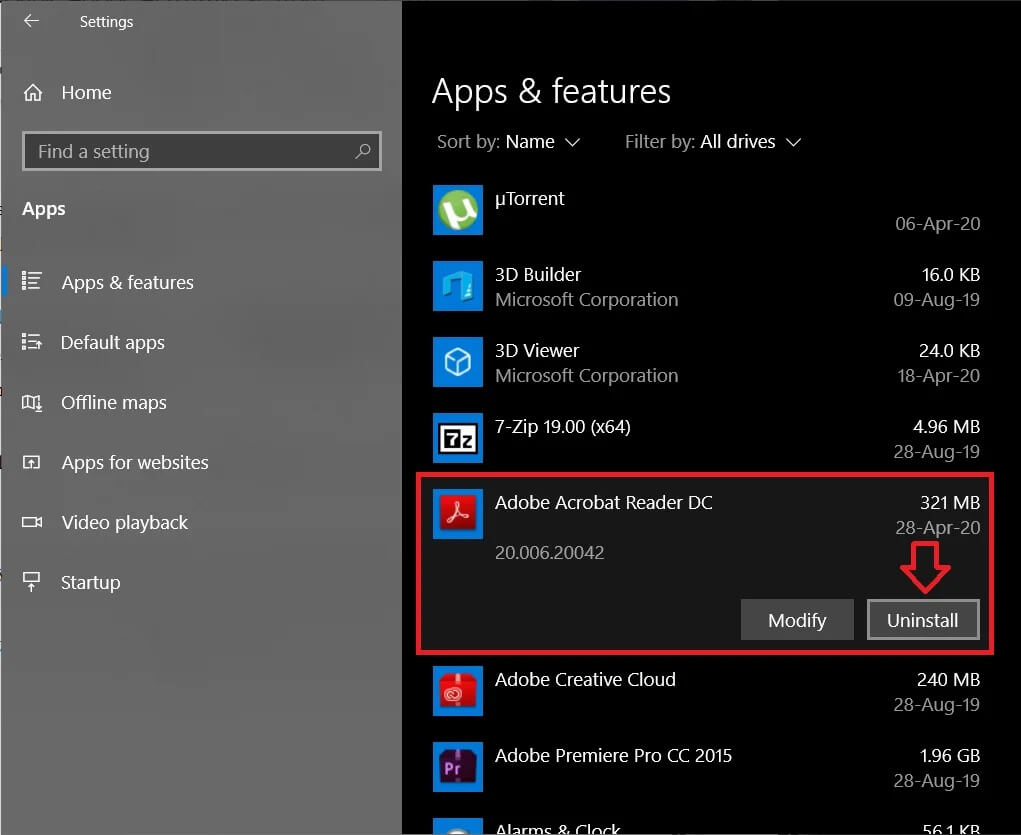Click the back arrow in Settings
This screenshot has width=1021, height=835.
31,21
